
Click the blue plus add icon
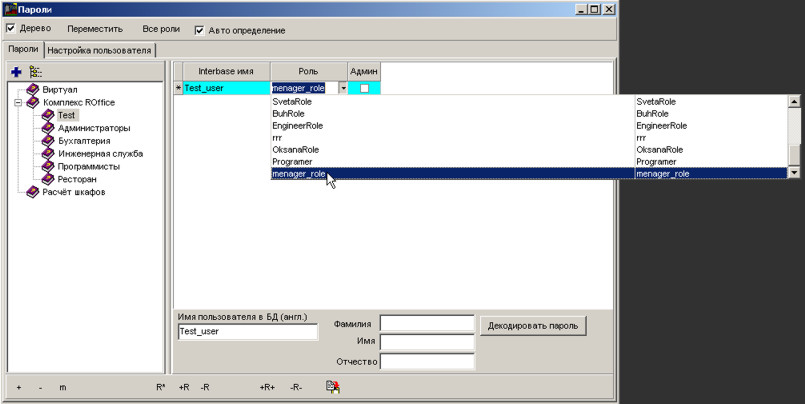pos(16,72)
